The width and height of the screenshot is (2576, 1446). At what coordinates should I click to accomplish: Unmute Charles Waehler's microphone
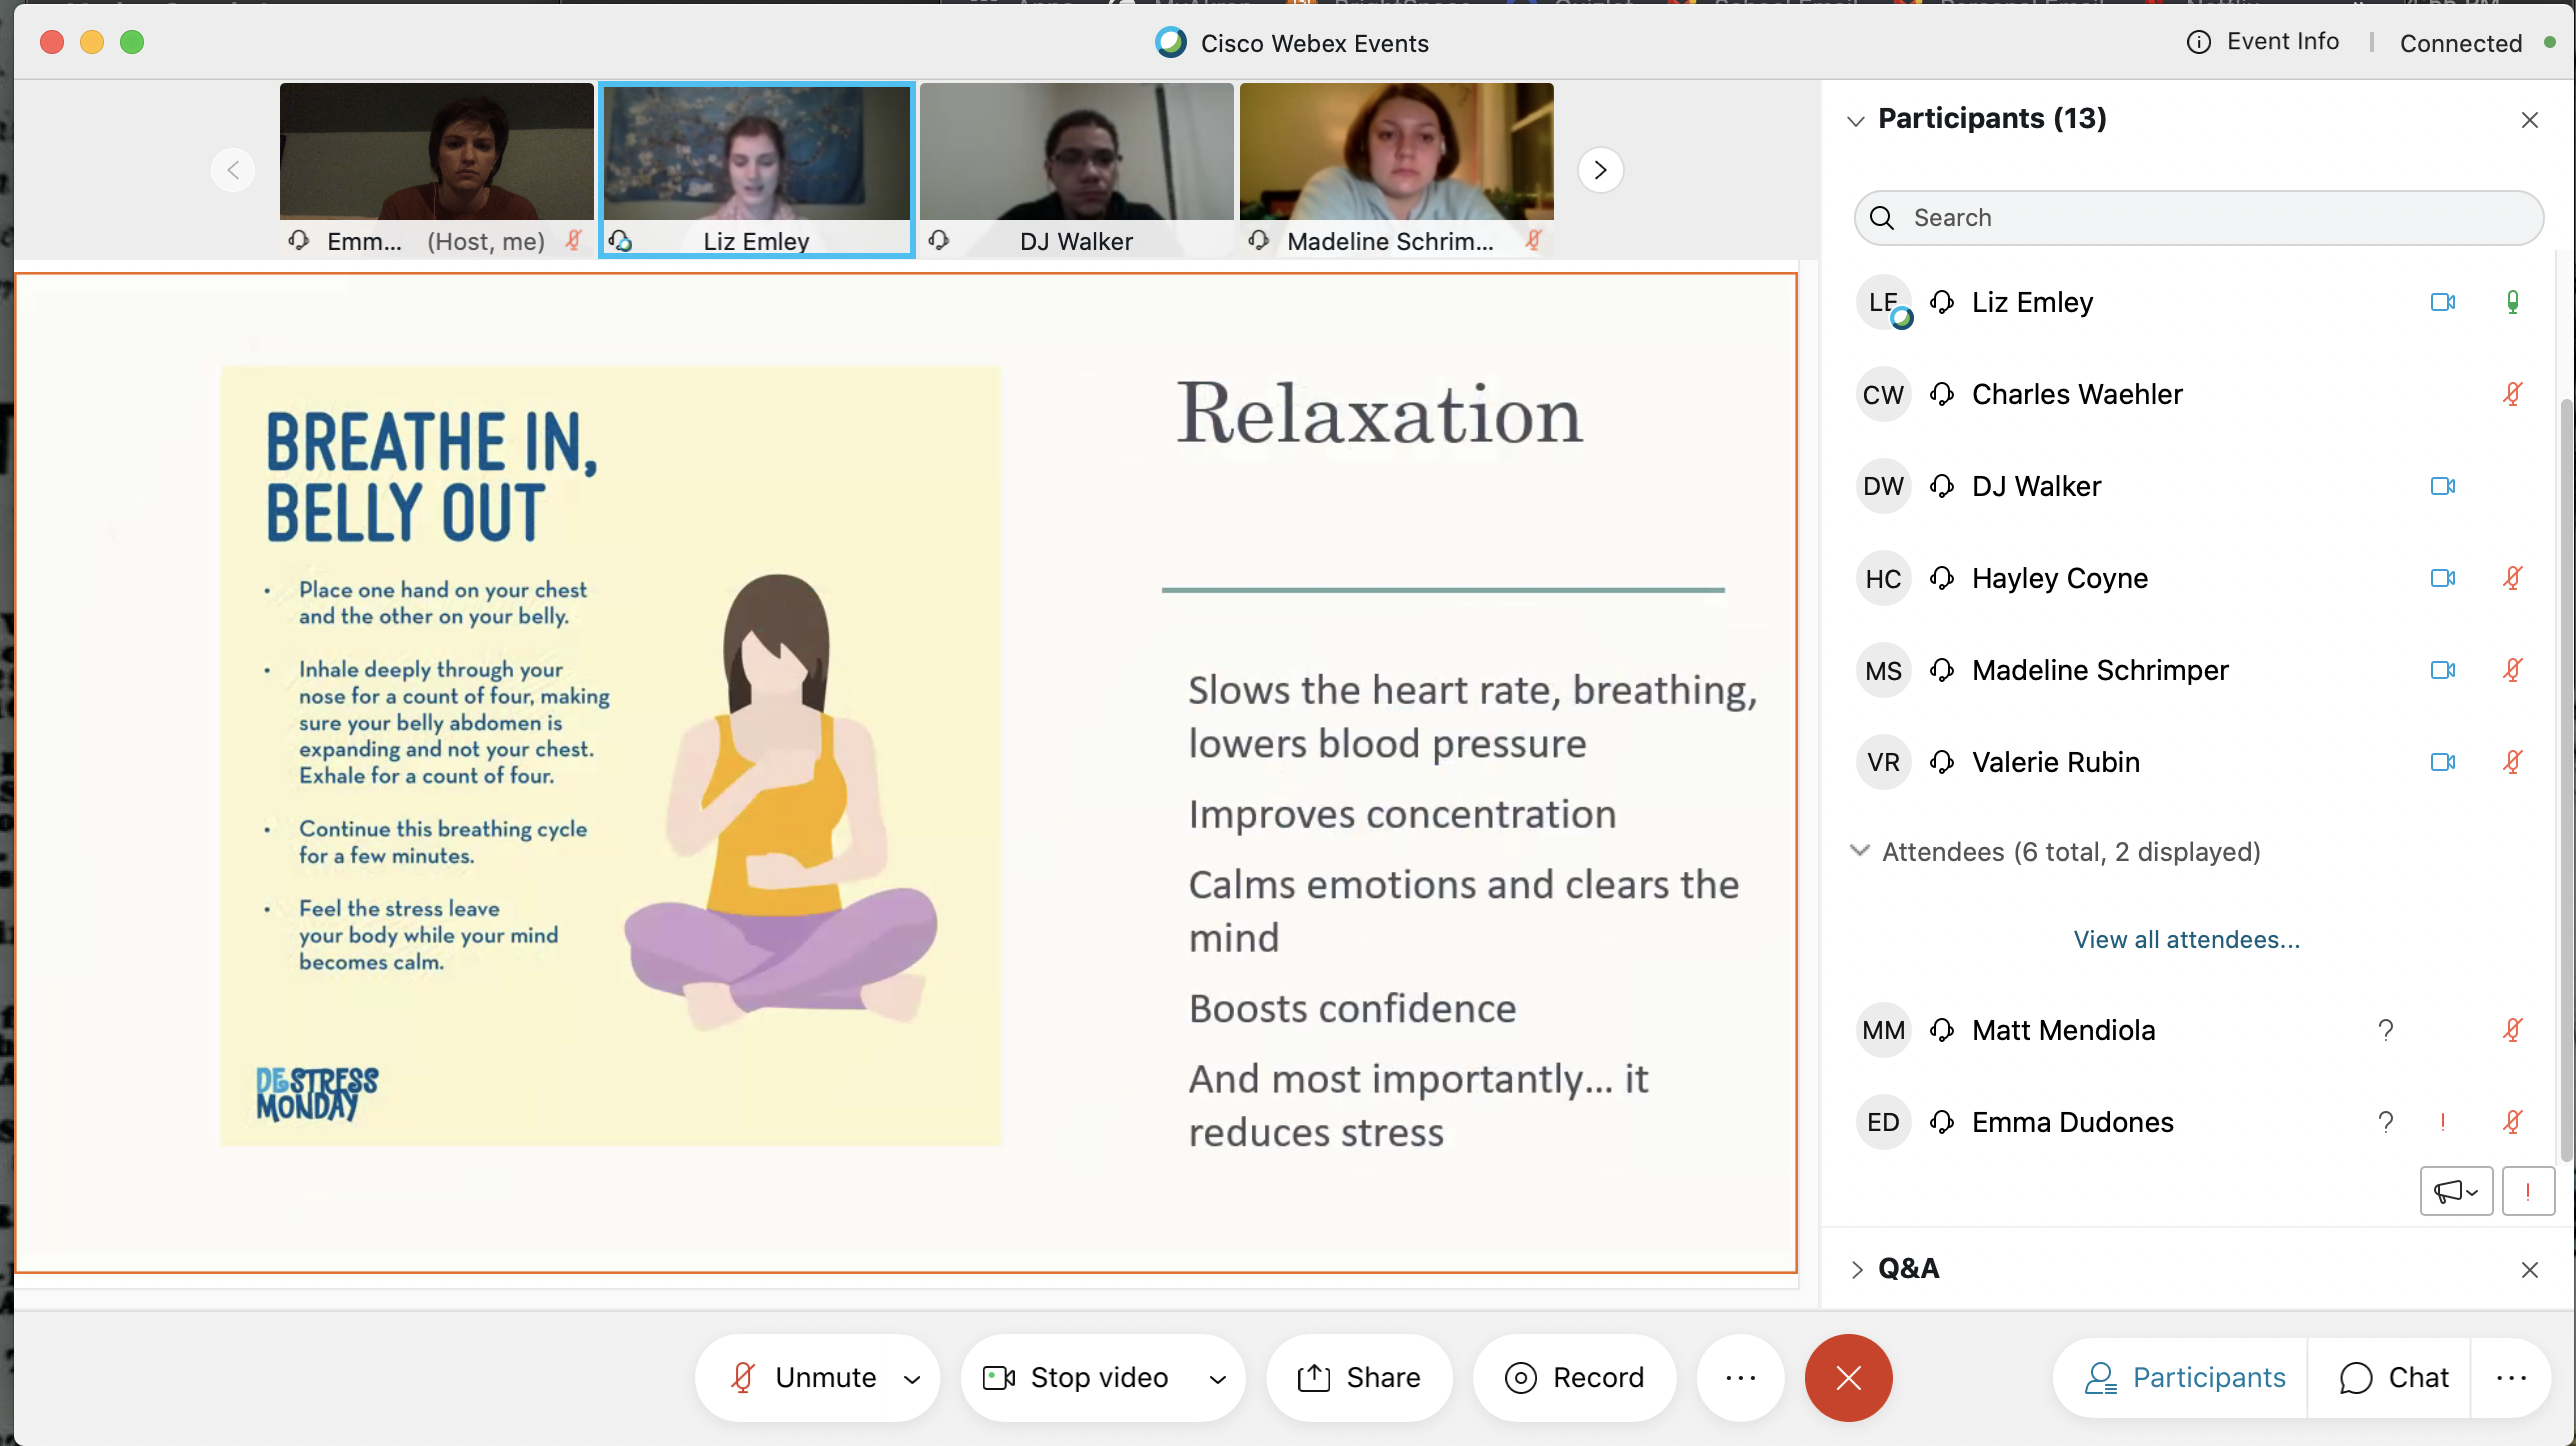(2512, 394)
